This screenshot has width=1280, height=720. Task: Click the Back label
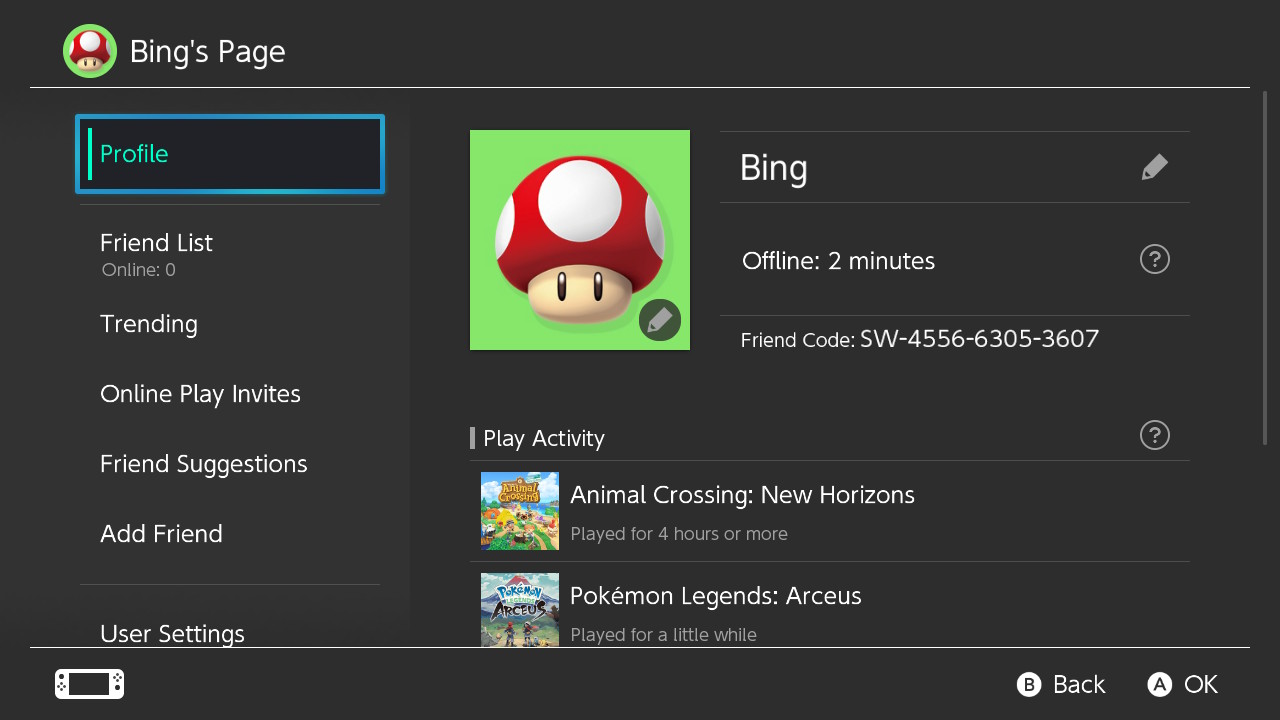[x=1079, y=684]
